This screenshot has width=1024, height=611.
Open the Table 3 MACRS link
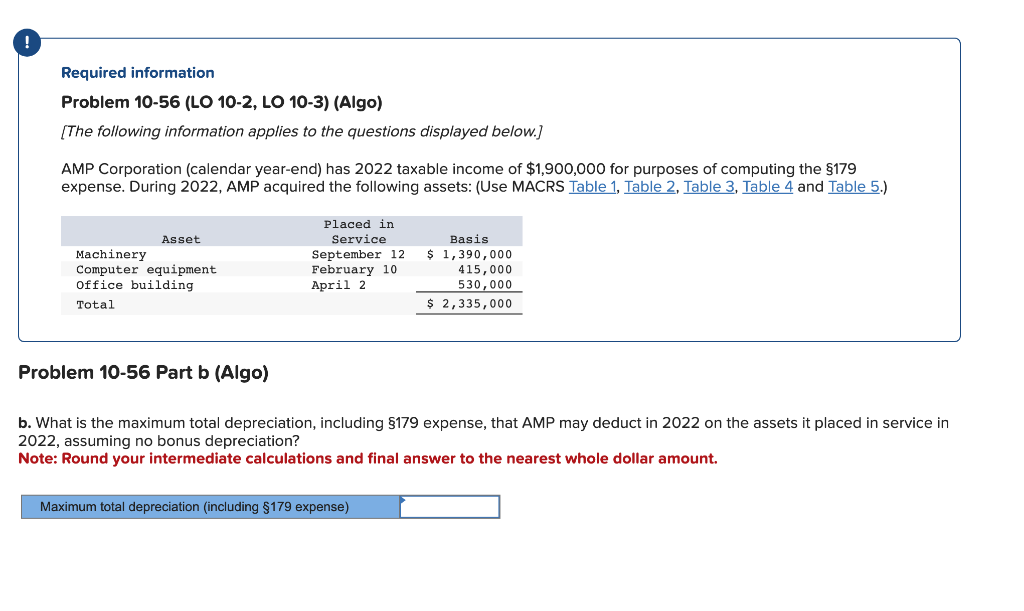pyautogui.click(x=710, y=186)
